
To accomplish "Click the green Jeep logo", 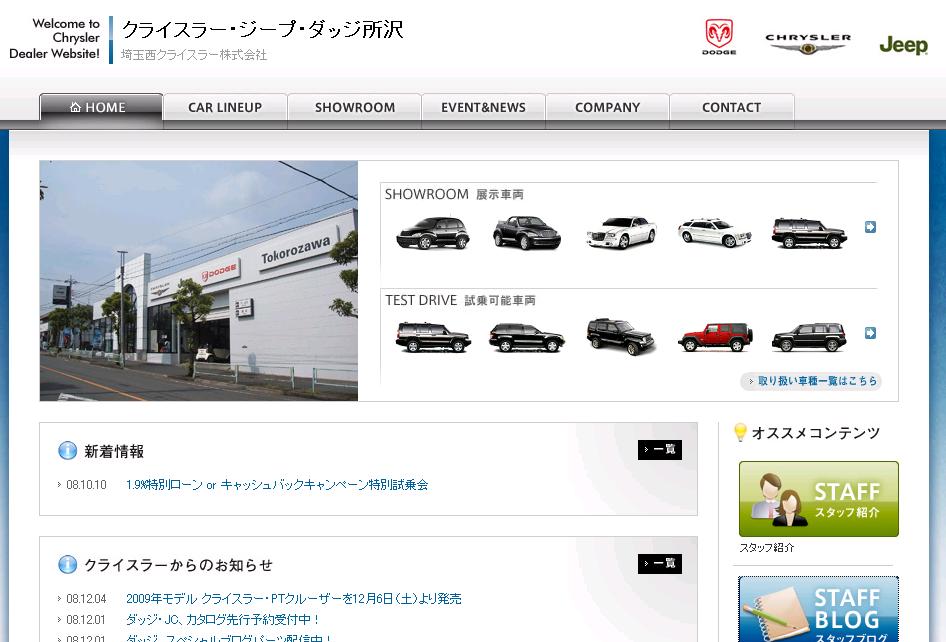I will pos(903,45).
